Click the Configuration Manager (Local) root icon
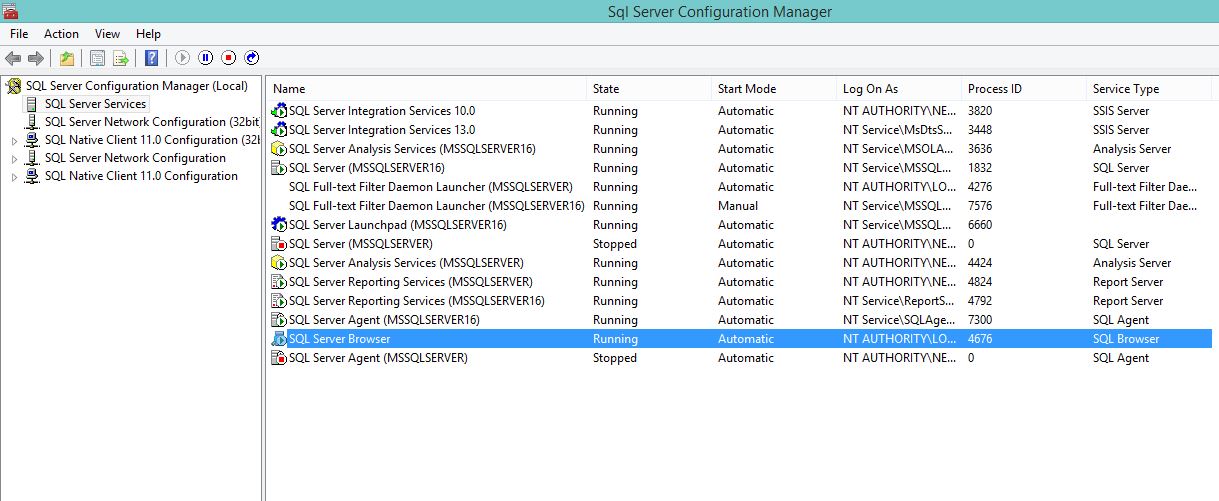The height and width of the screenshot is (501, 1219). (14, 86)
